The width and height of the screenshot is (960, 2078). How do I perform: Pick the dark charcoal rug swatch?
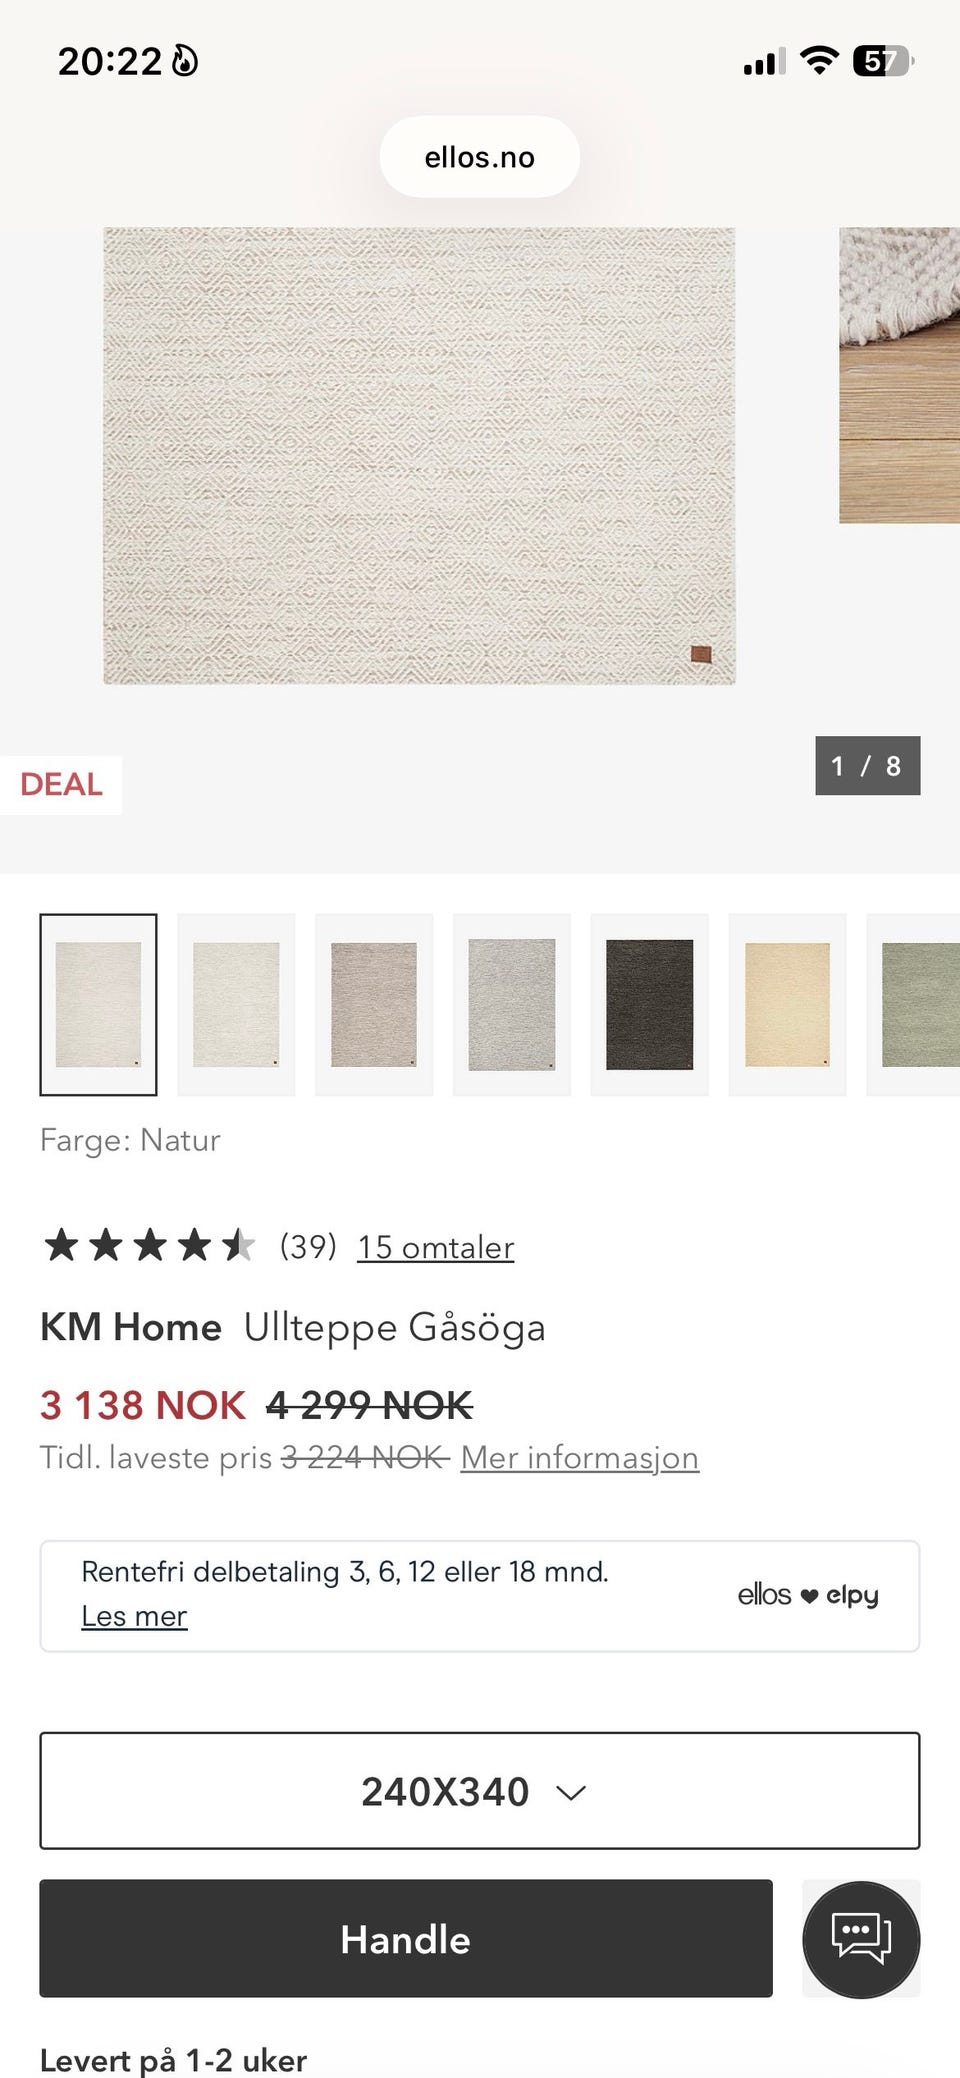point(650,1004)
